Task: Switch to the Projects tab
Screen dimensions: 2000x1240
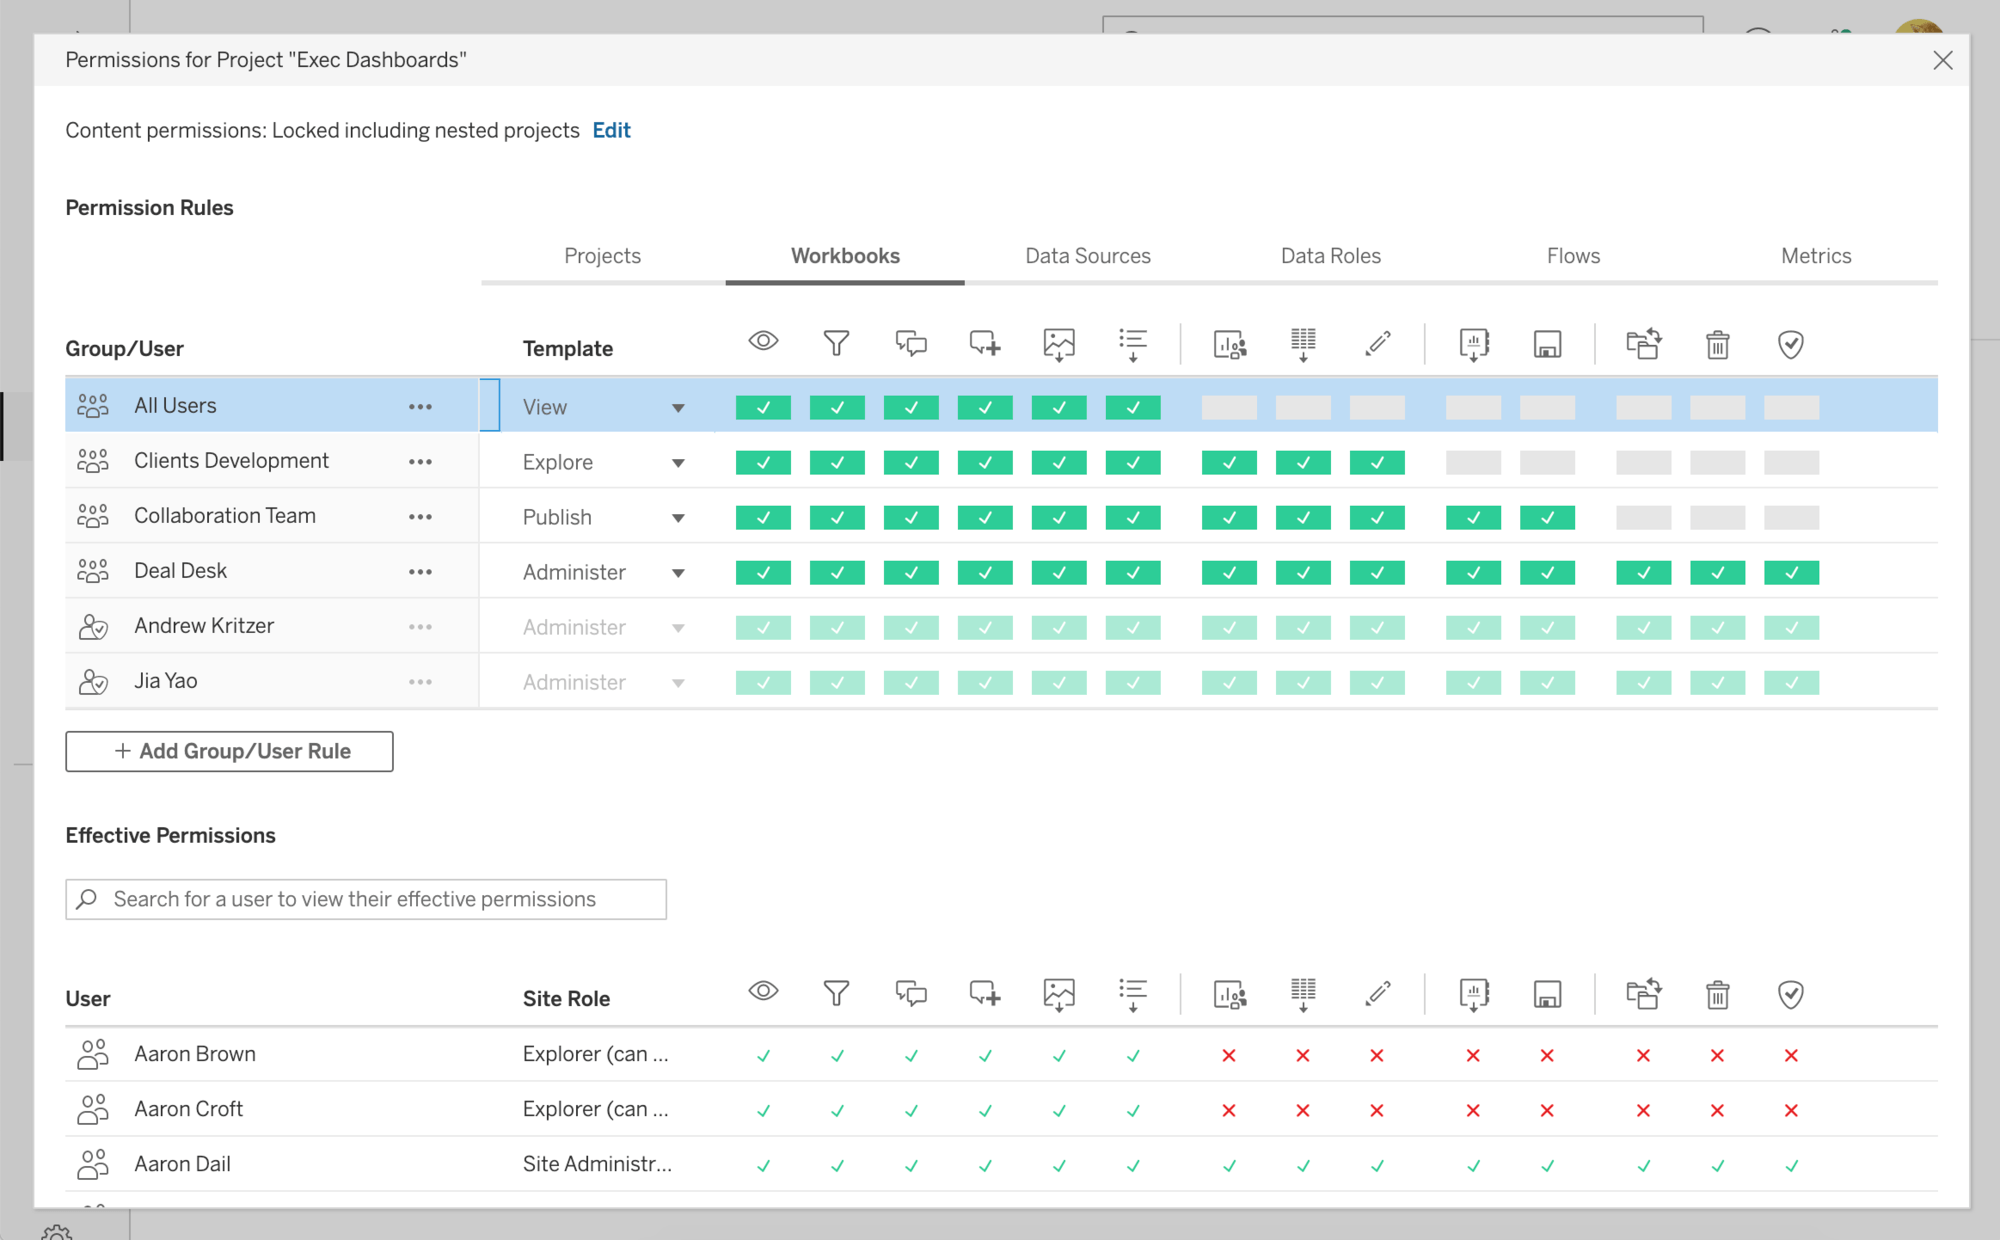Action: click(x=602, y=256)
